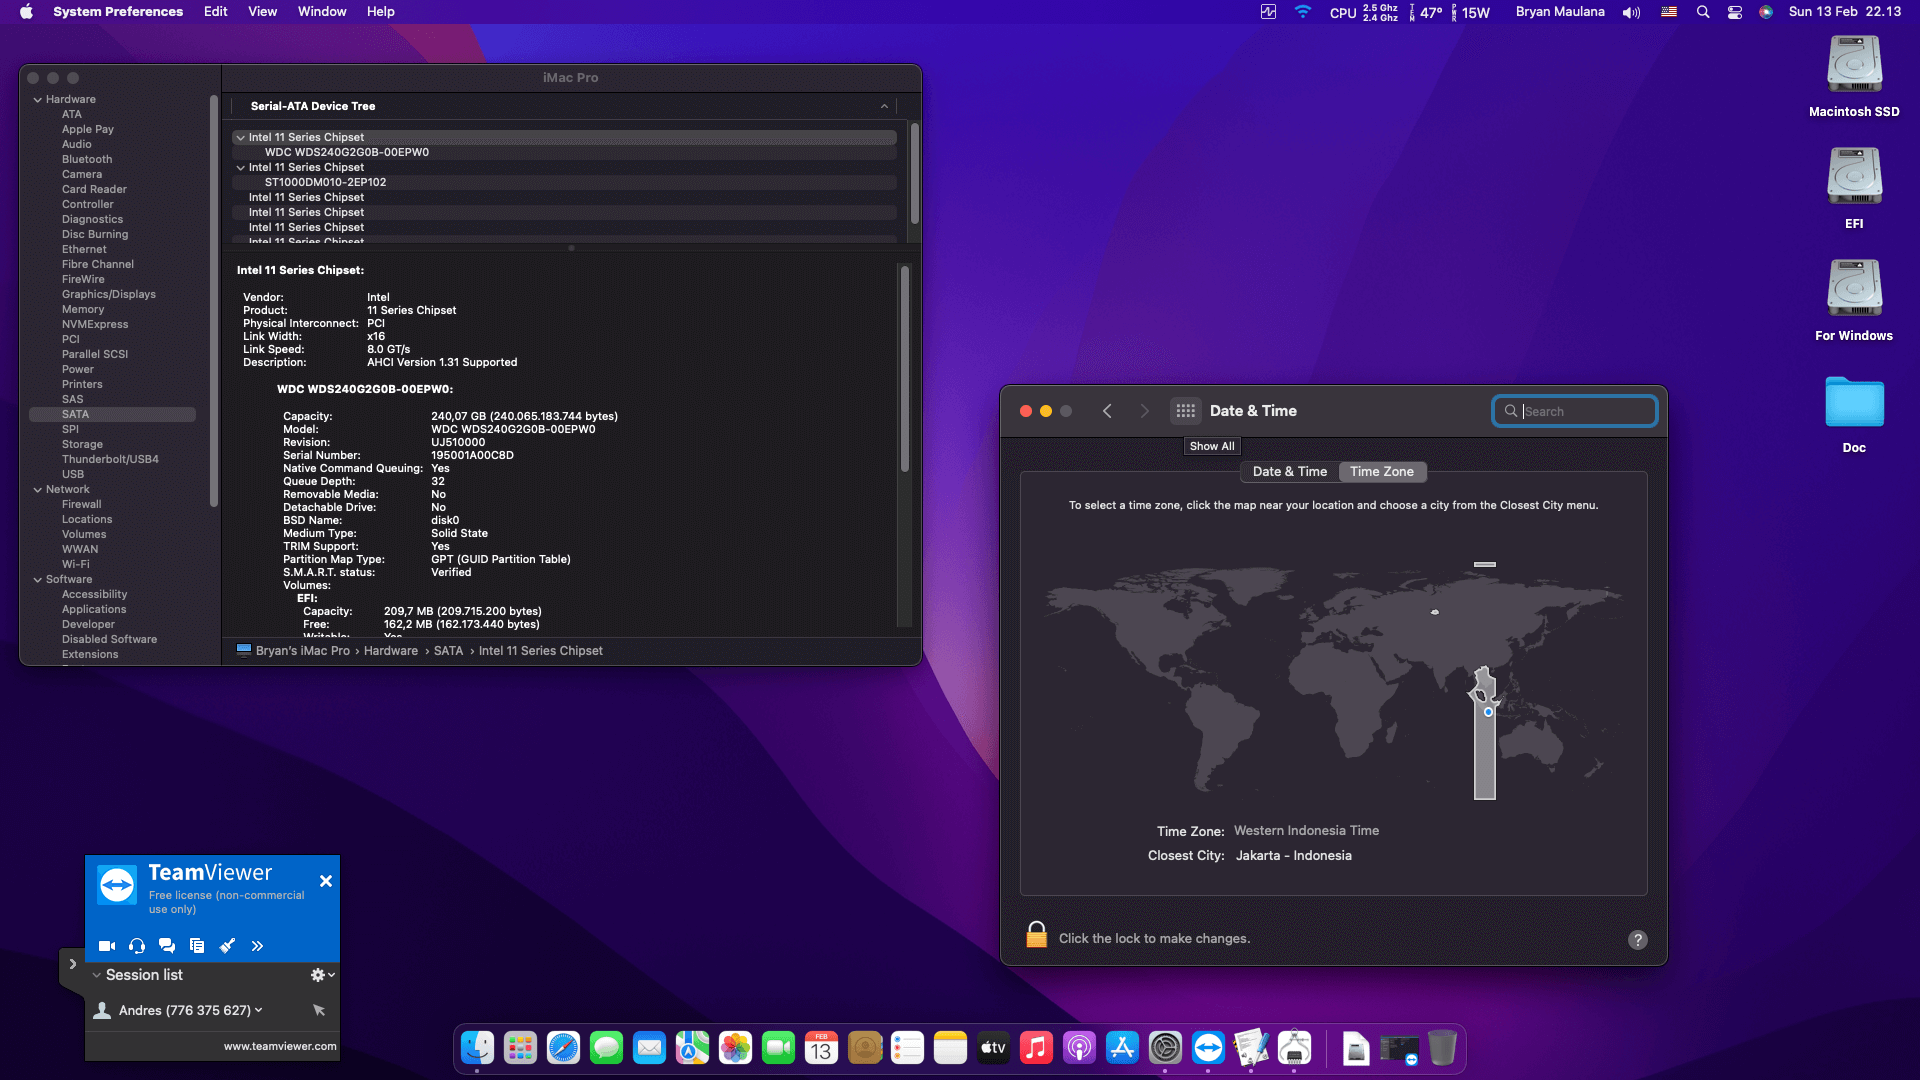Image resolution: width=1920 pixels, height=1080 pixels.
Task: Select the Time Zone tab
Action: [1382, 472]
